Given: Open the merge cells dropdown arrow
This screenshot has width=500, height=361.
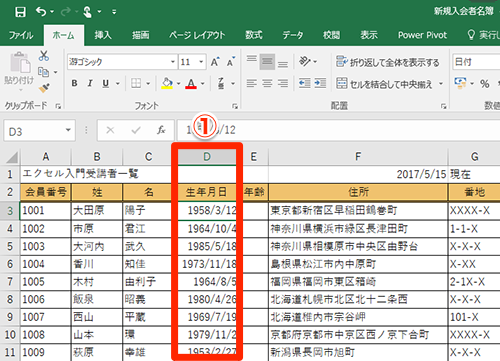Looking at the screenshot, I should click(441, 84).
